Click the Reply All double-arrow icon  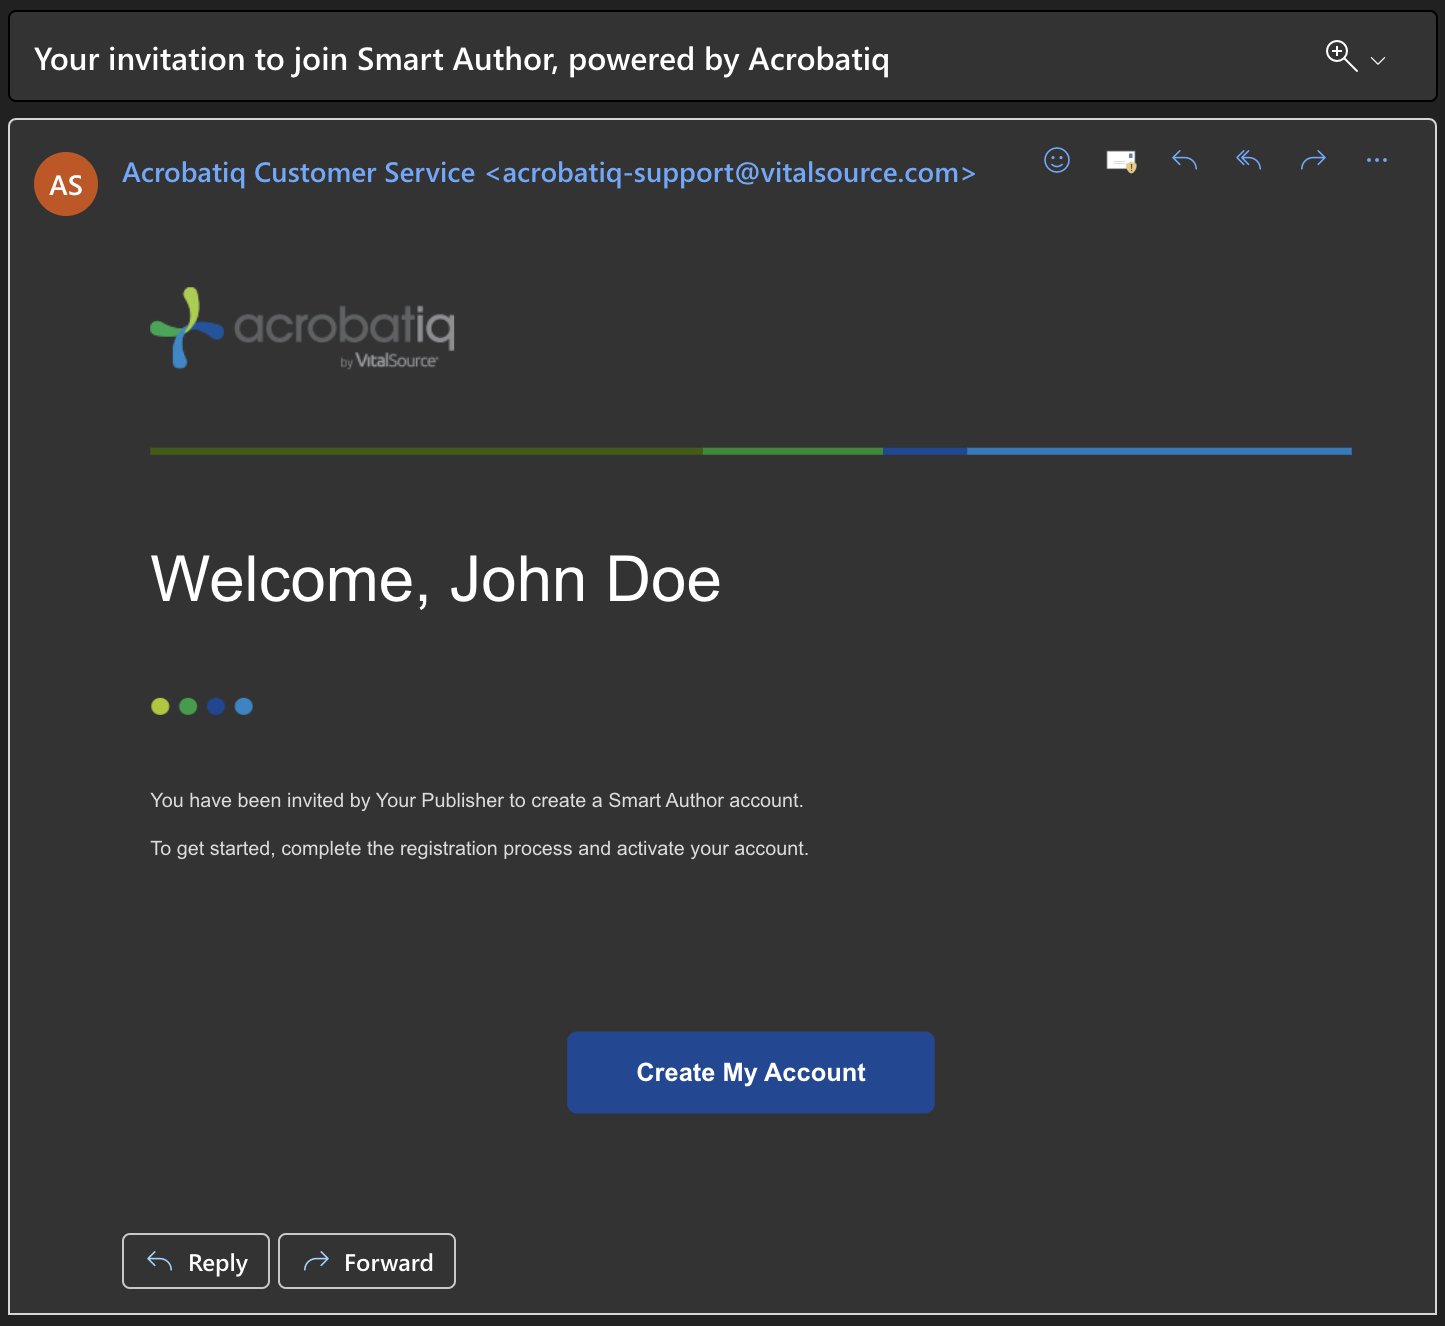1249,160
